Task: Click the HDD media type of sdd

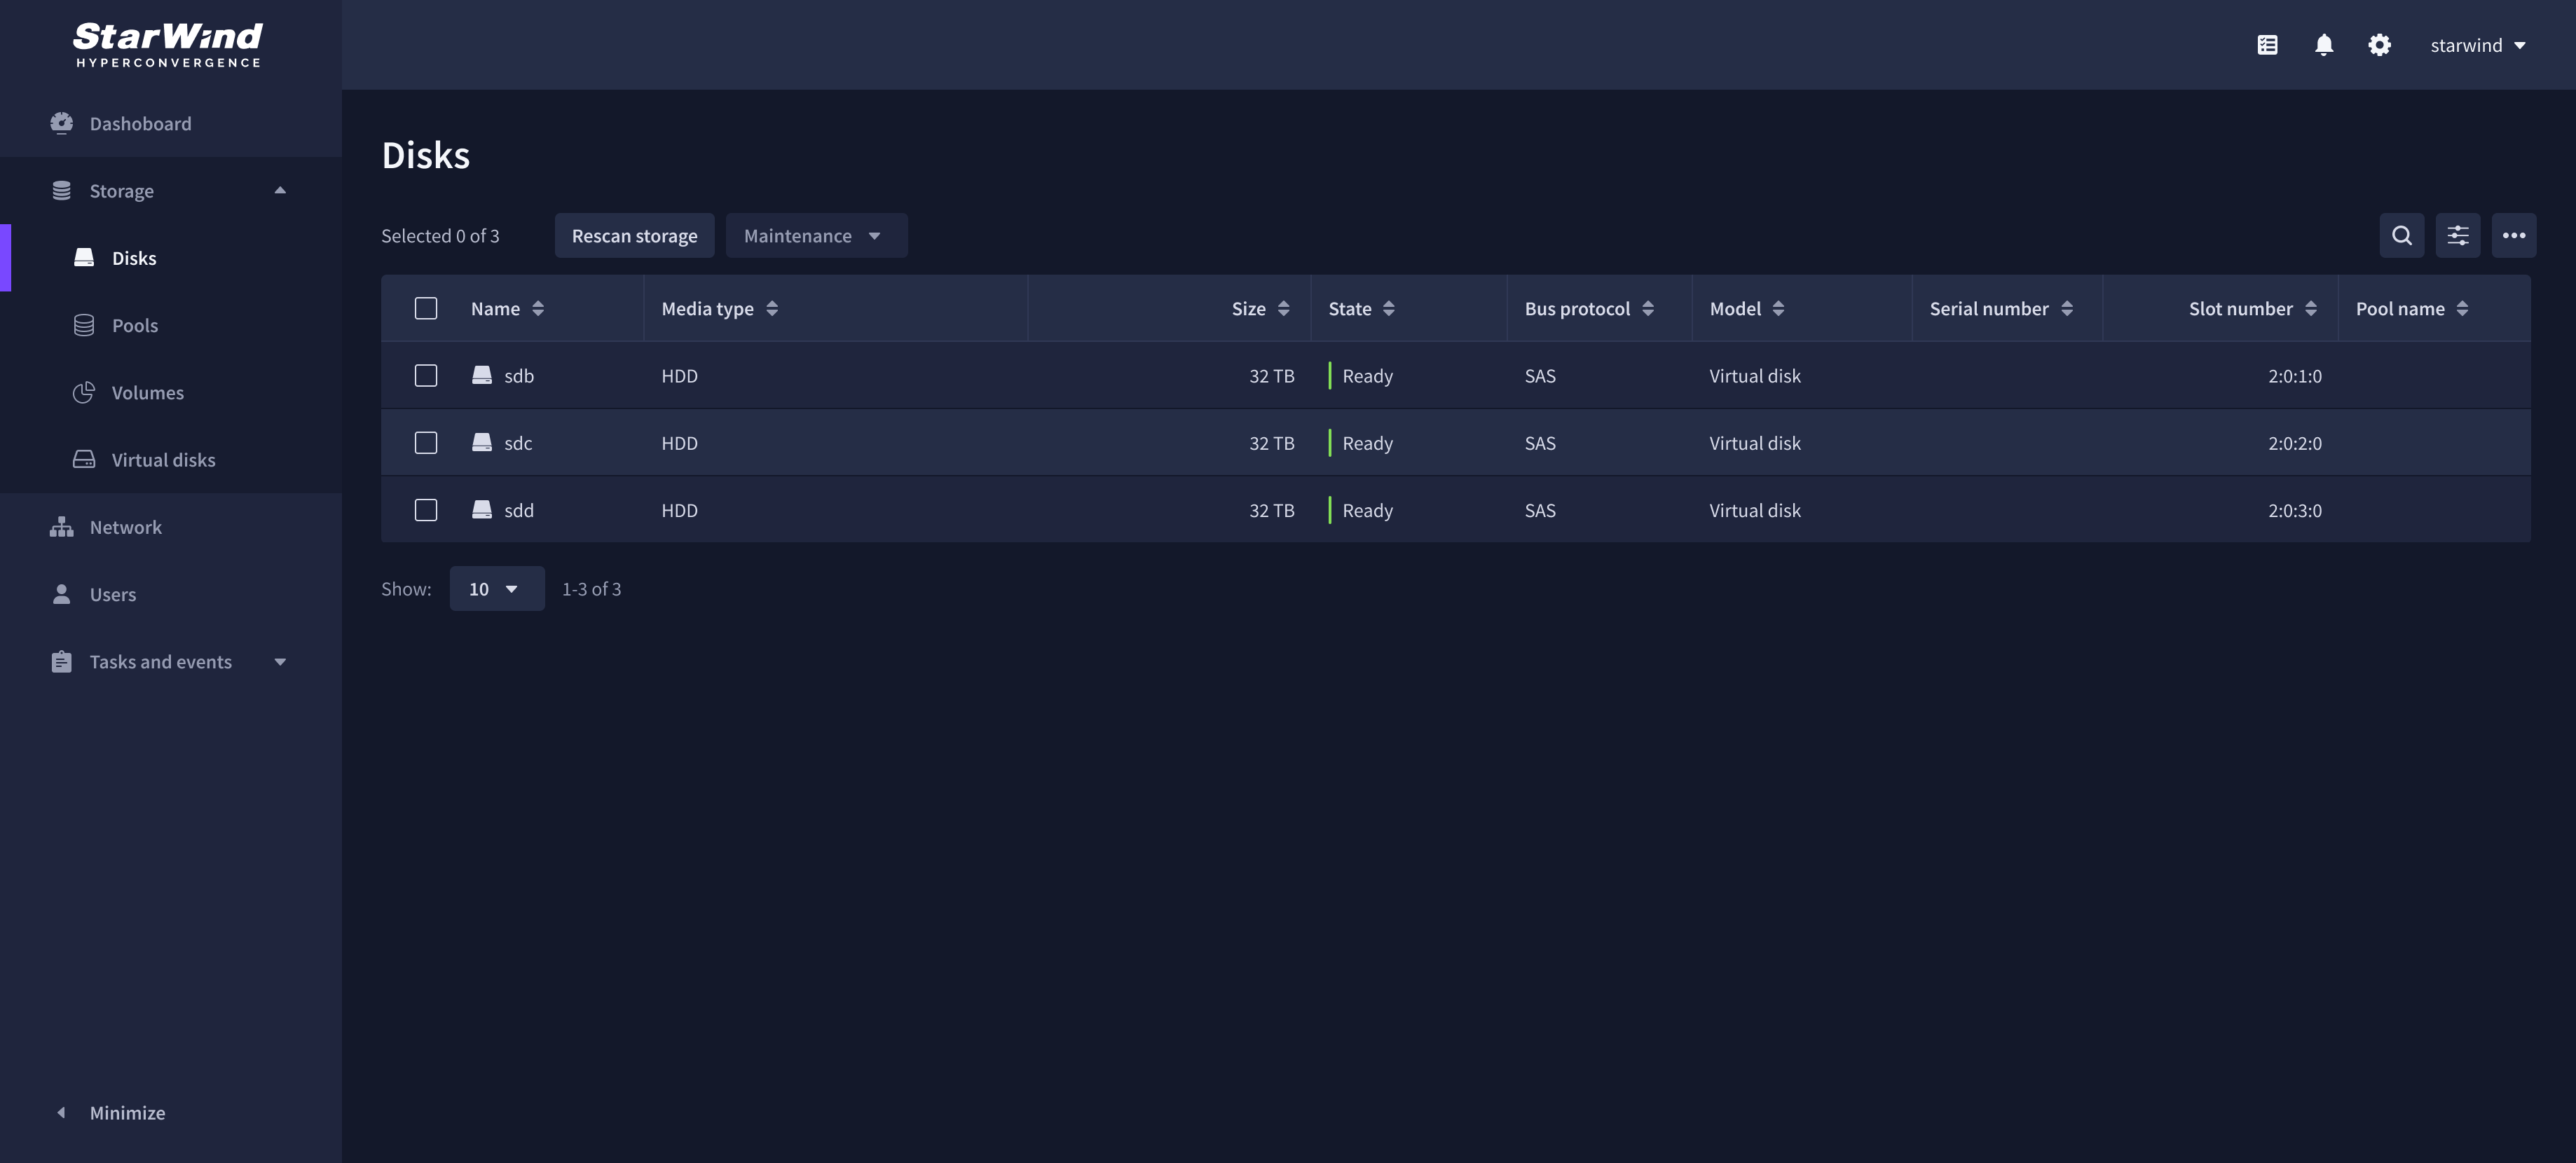Action: (x=679, y=509)
